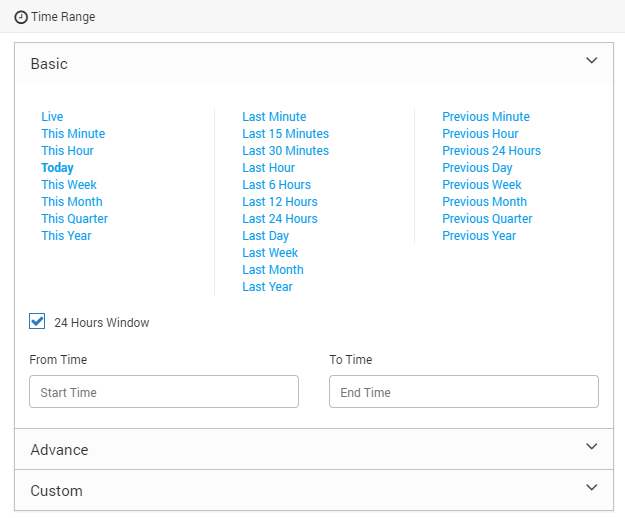This screenshot has height=518, width=625.
Task: Expand the Advance section chevron
Action: (592, 446)
